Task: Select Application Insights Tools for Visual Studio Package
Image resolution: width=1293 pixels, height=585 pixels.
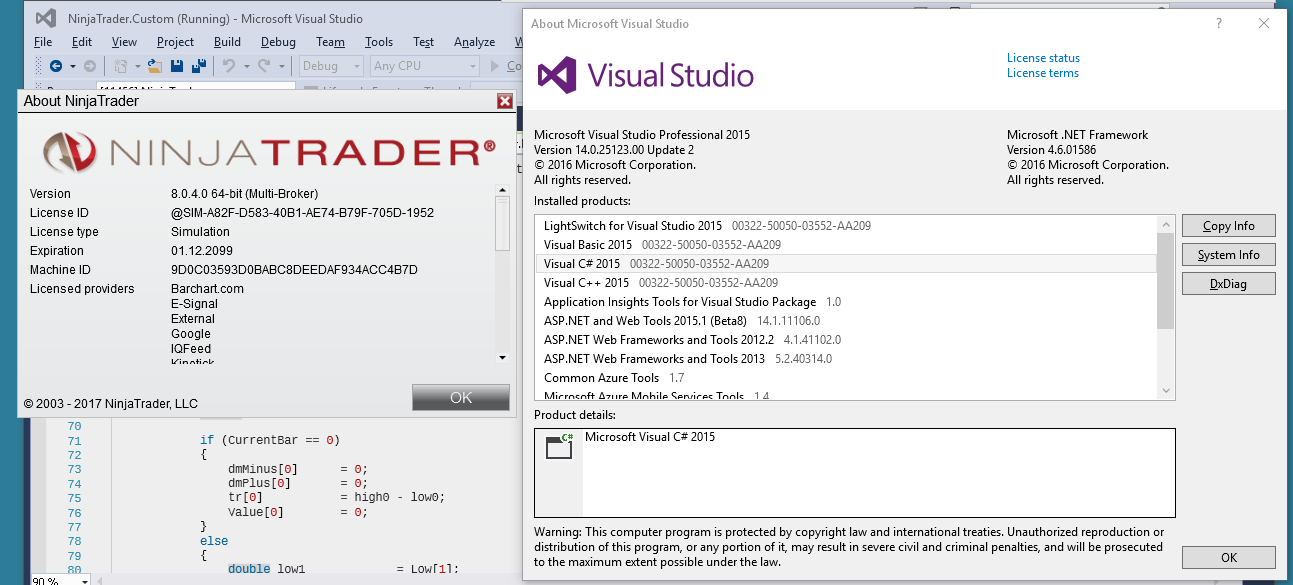Action: pyautogui.click(x=846, y=302)
